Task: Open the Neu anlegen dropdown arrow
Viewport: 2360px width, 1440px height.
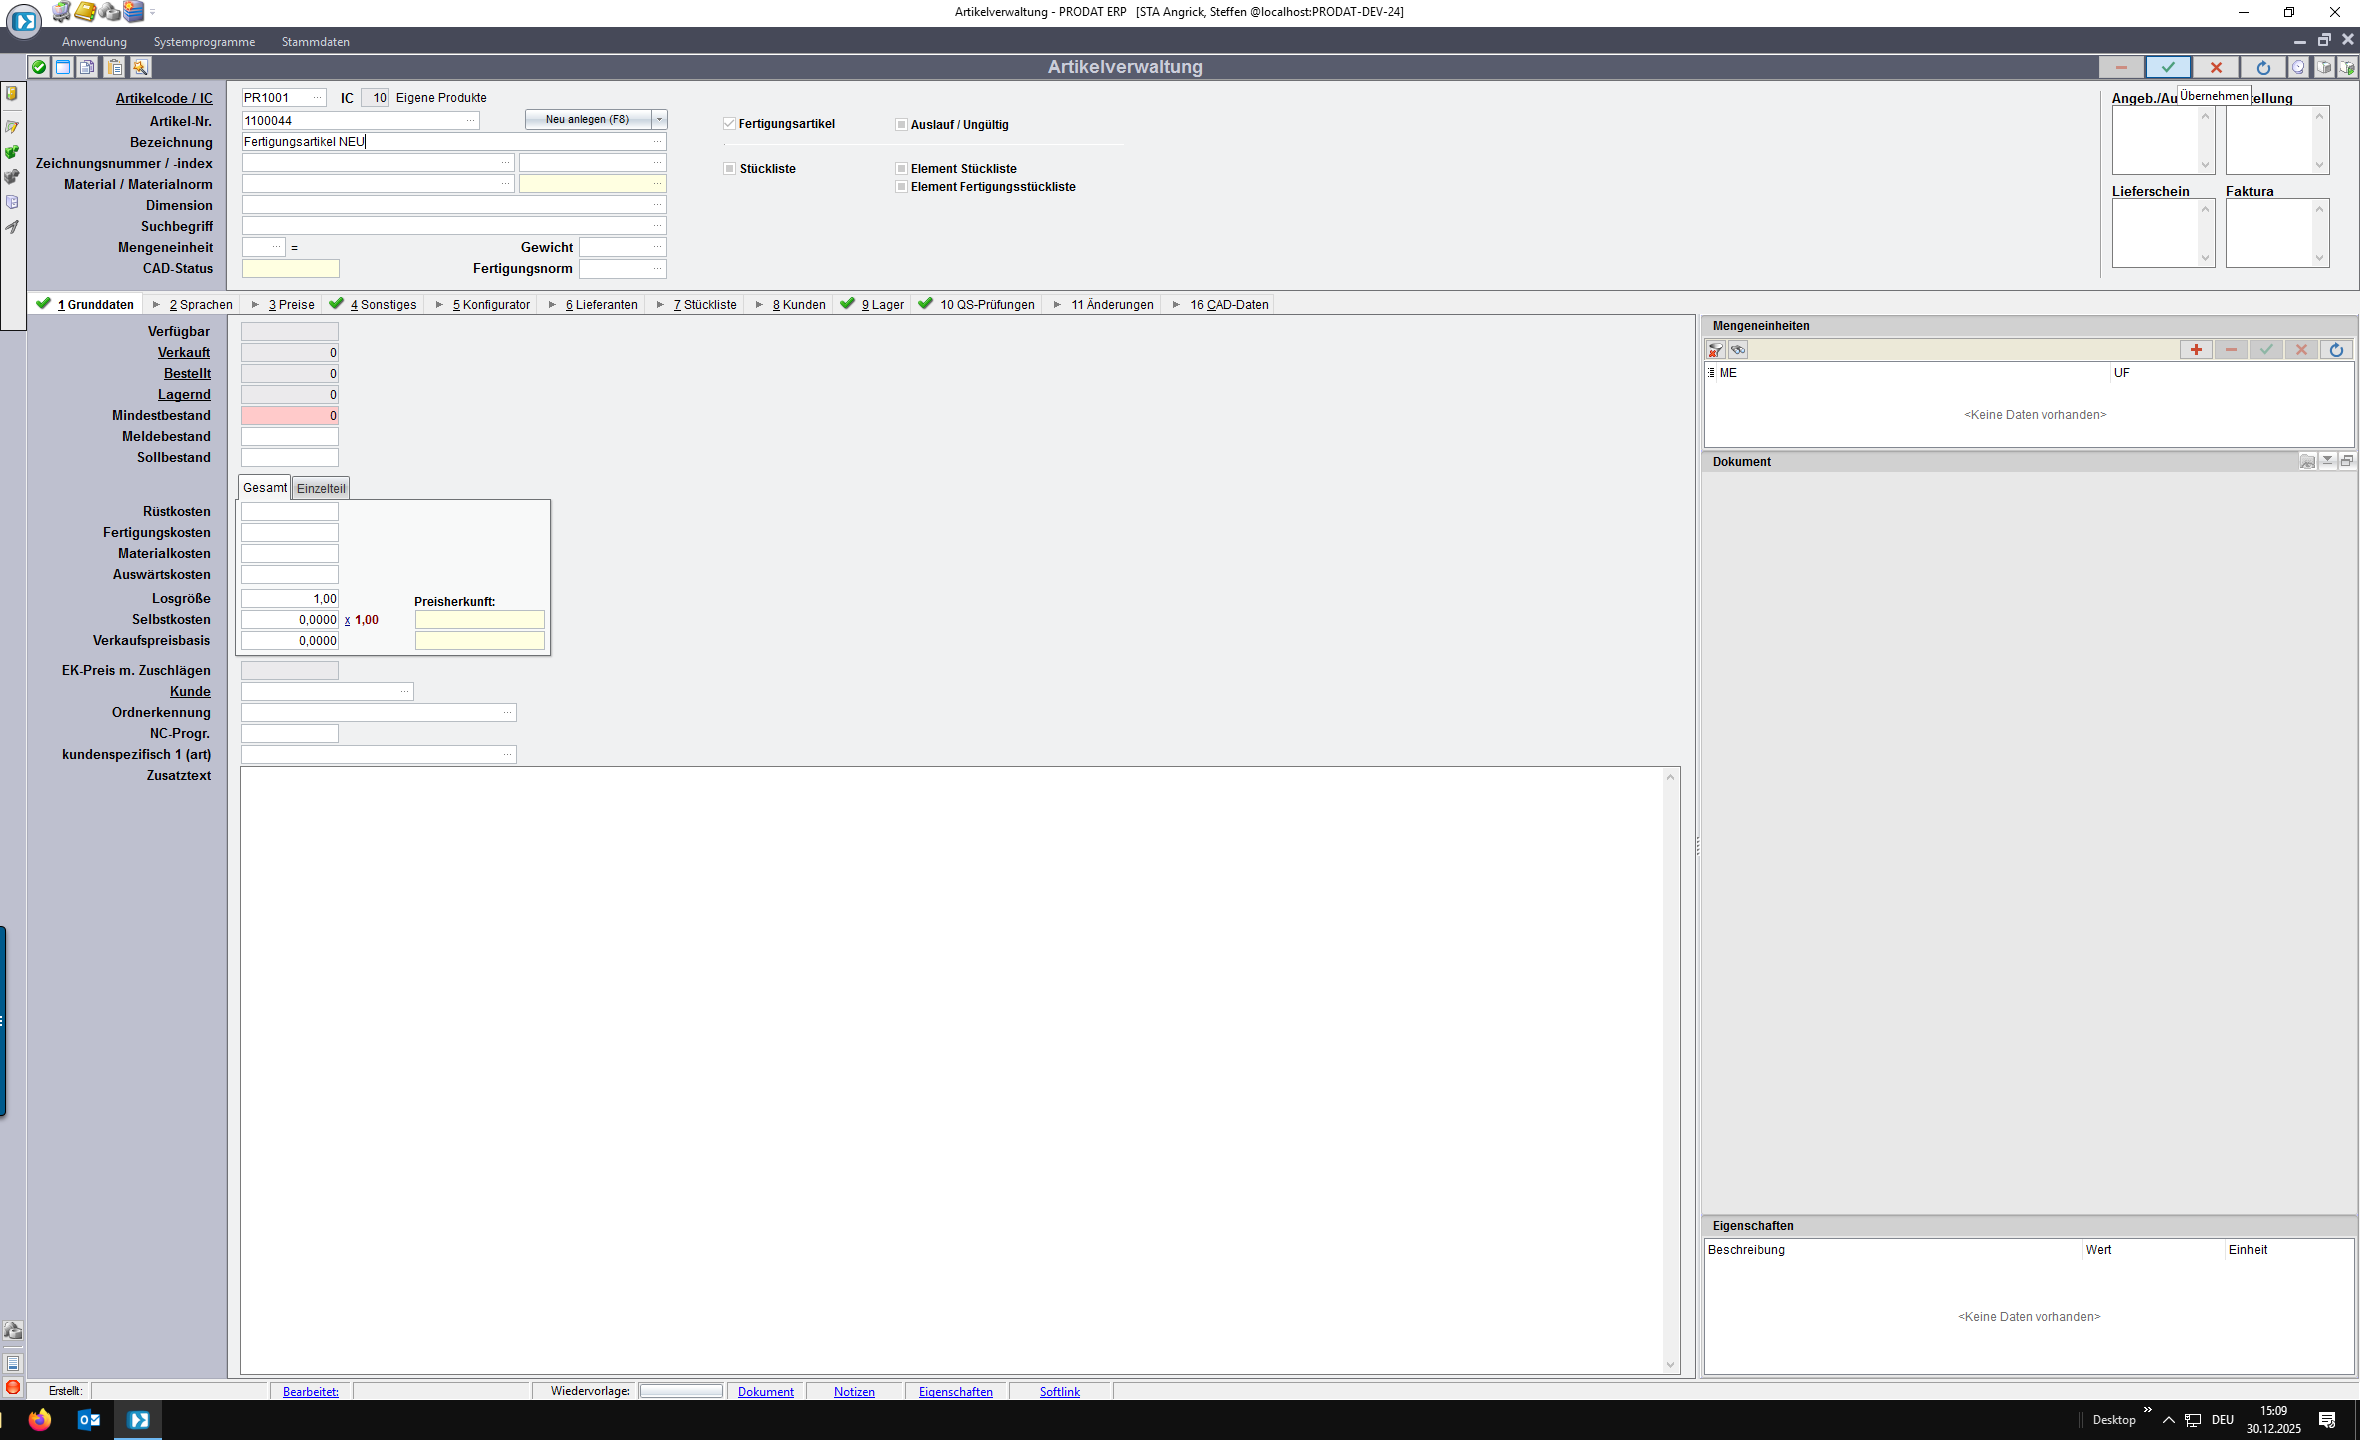Action: click(x=659, y=119)
